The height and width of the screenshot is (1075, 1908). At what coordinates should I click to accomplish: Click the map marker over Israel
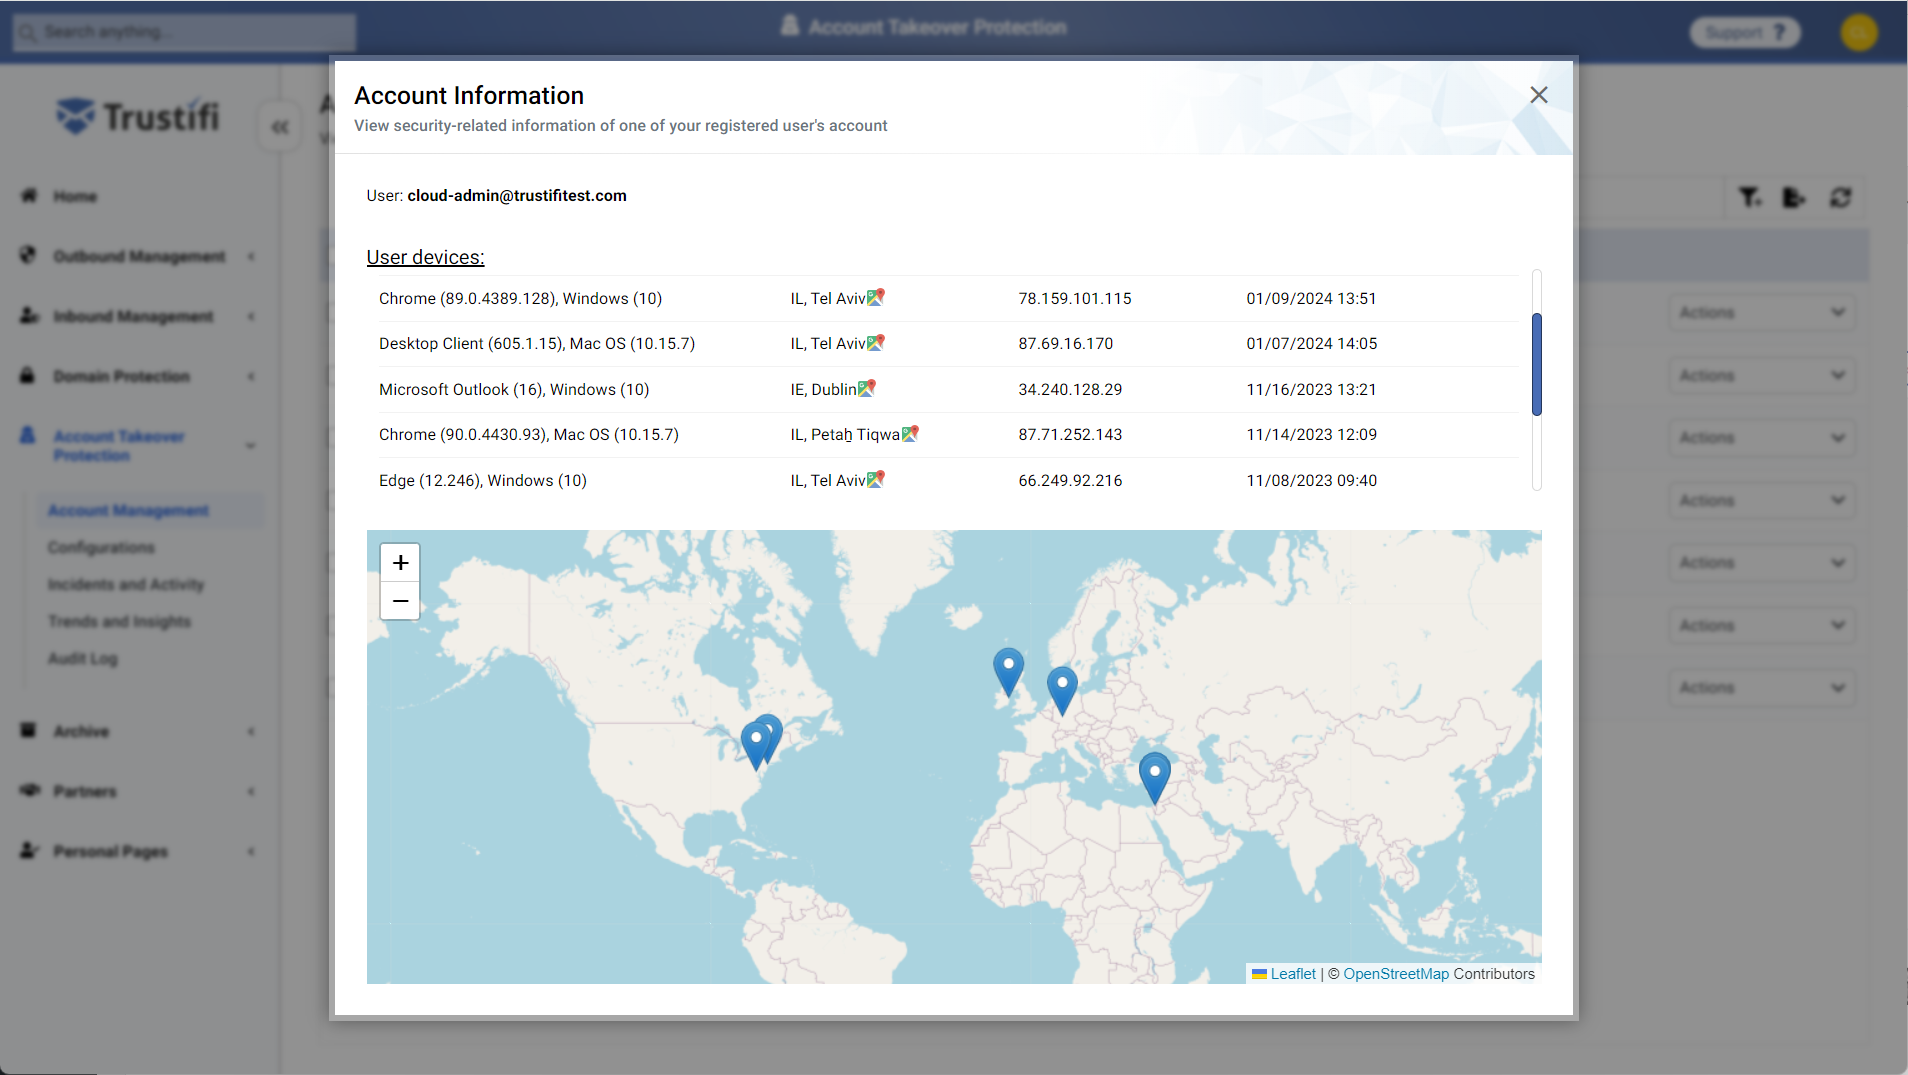[1155, 778]
